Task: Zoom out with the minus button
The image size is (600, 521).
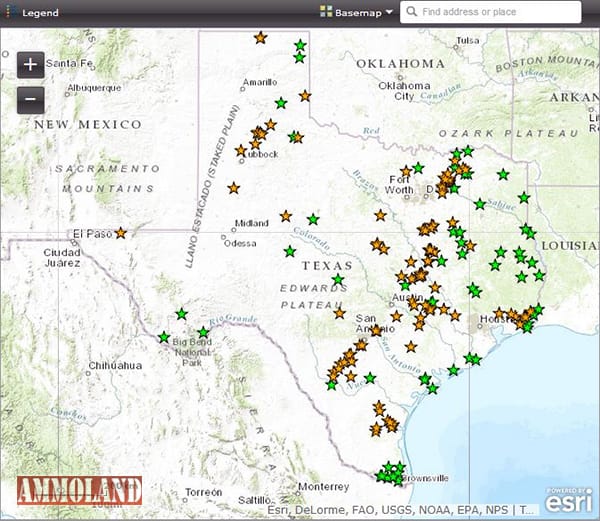Action: [30, 100]
